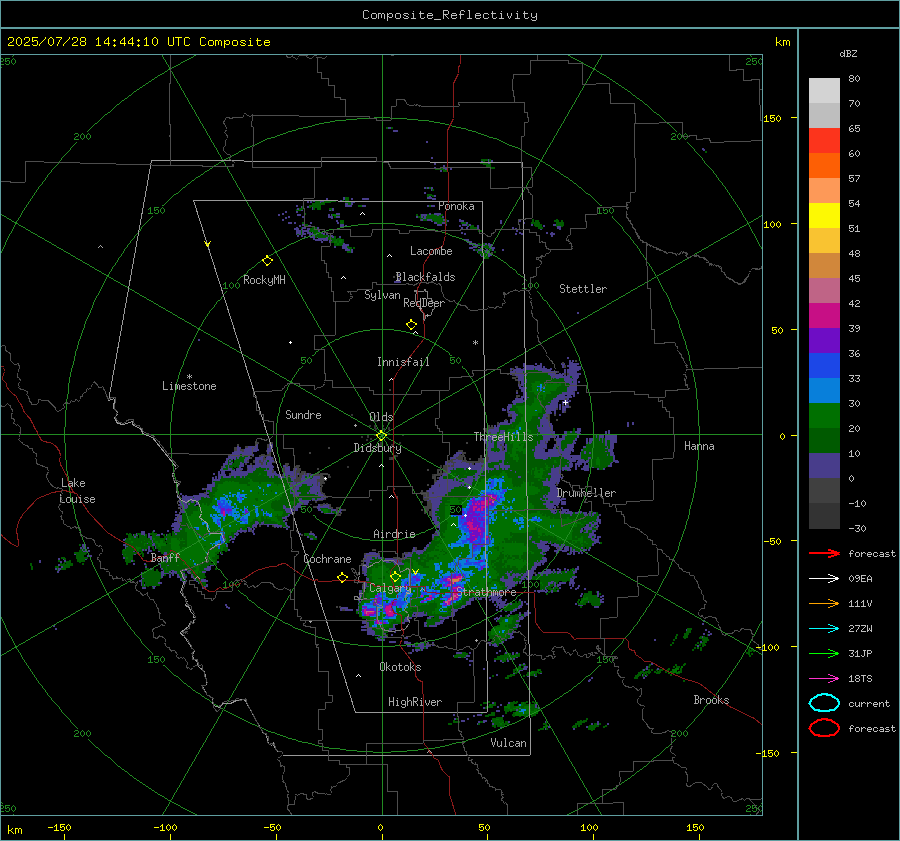
Task: Click the Innisfail label
Action: (x=403, y=362)
